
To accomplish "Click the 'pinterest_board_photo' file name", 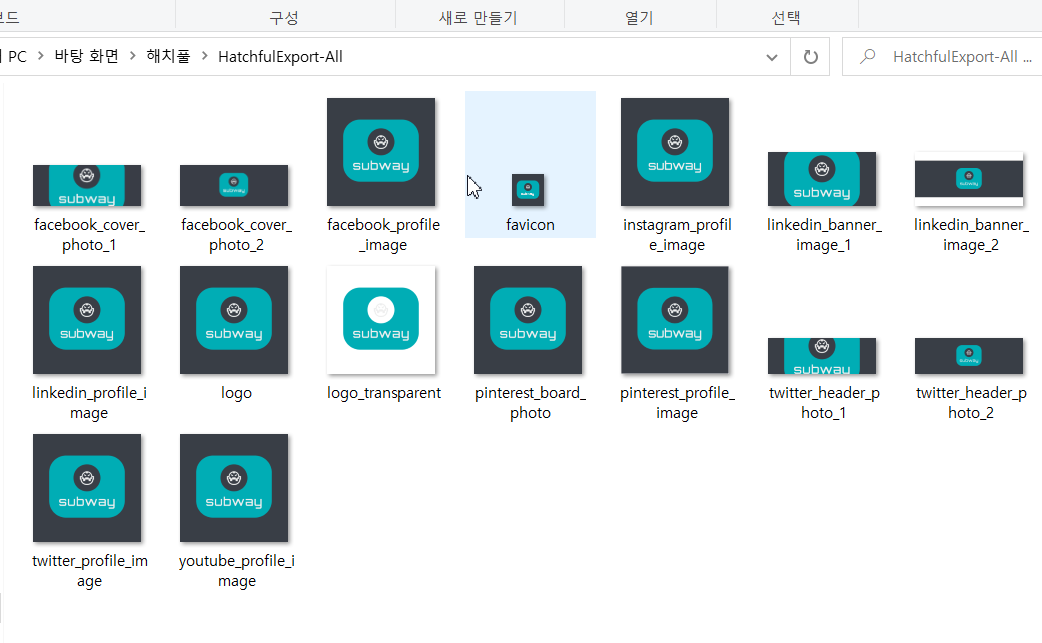I will click(530, 403).
